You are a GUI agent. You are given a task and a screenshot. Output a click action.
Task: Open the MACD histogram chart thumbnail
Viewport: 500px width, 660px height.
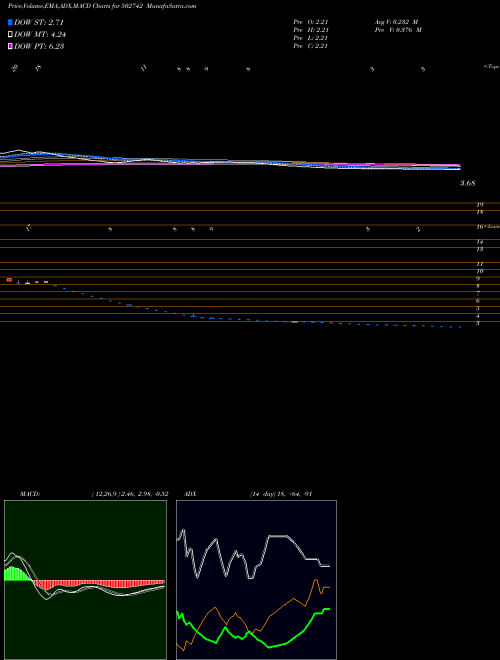85,580
